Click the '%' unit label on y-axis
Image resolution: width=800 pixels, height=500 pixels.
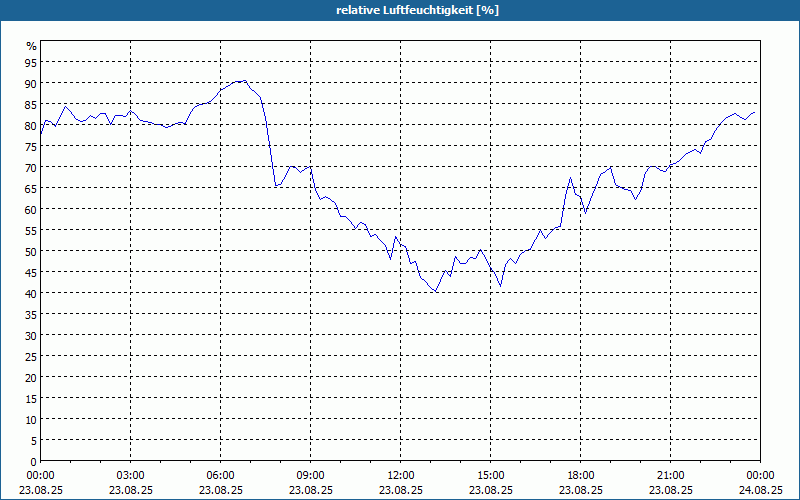(32, 46)
